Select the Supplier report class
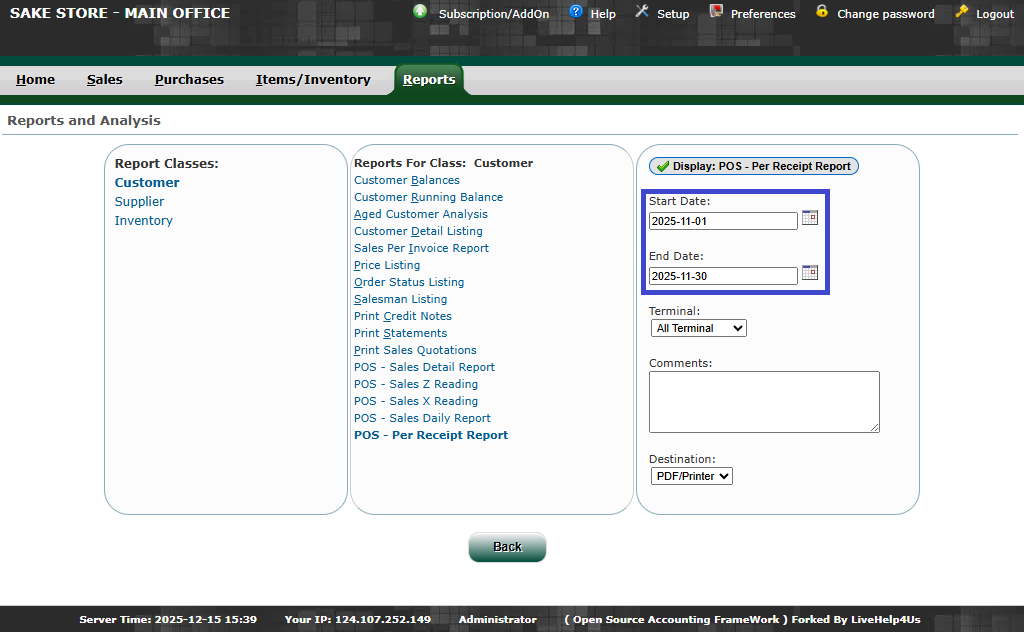 coord(139,202)
